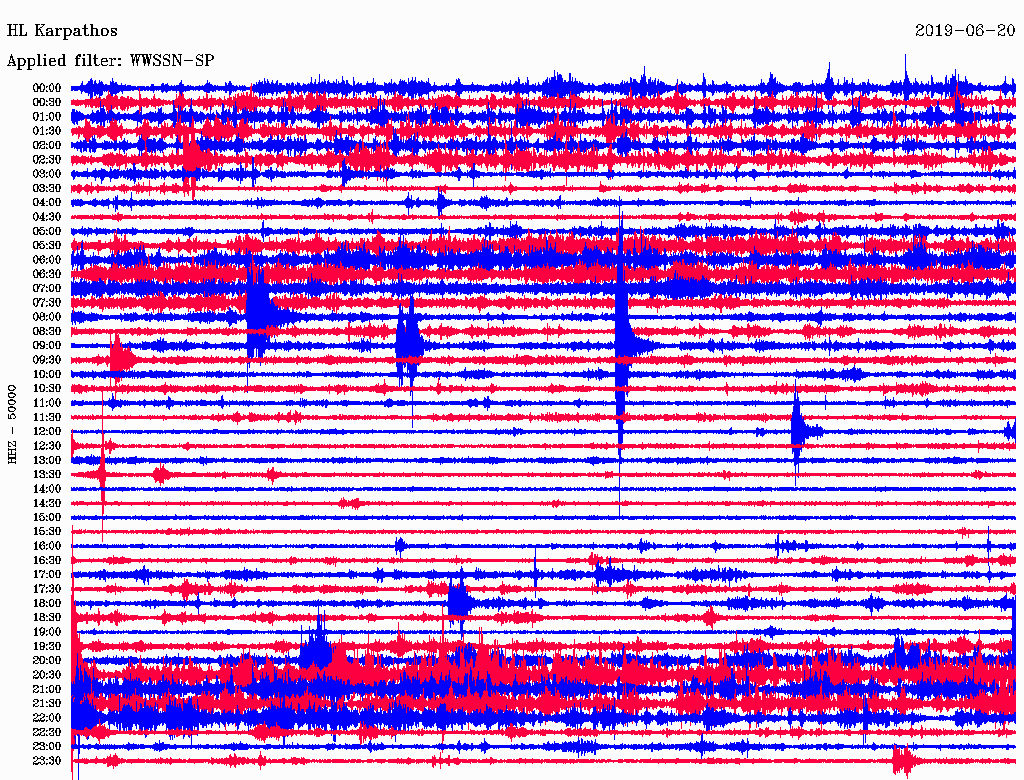Select the 13:00 time label

[47, 460]
